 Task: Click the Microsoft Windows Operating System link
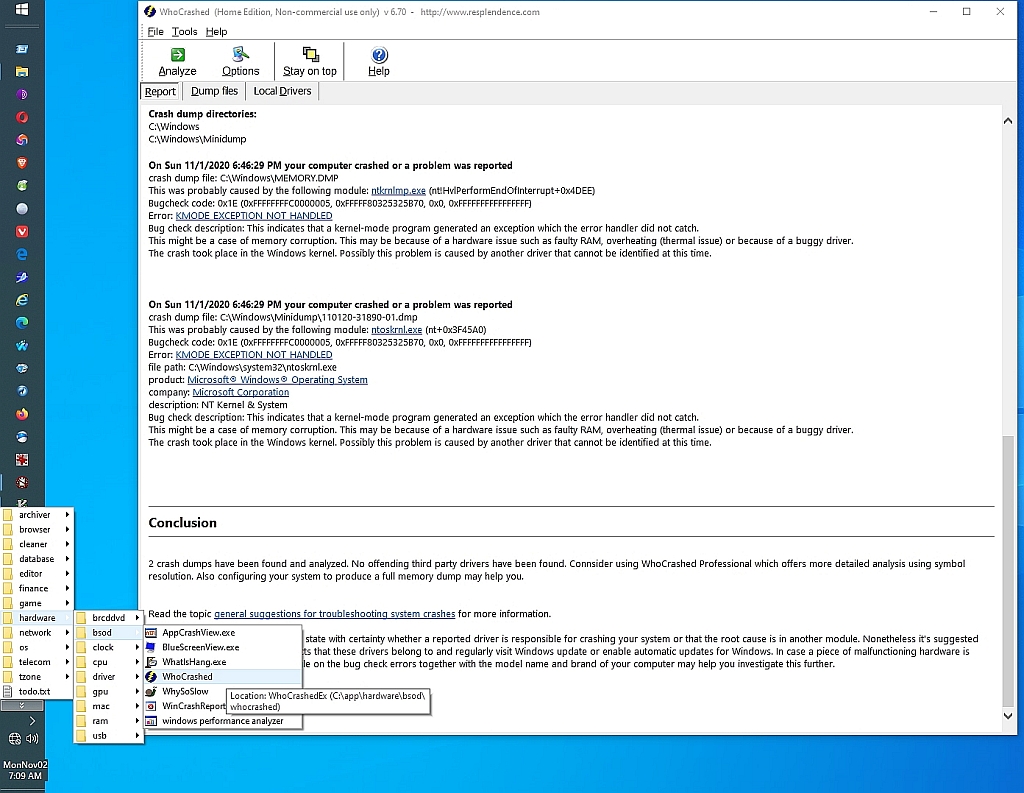pyautogui.click(x=278, y=380)
